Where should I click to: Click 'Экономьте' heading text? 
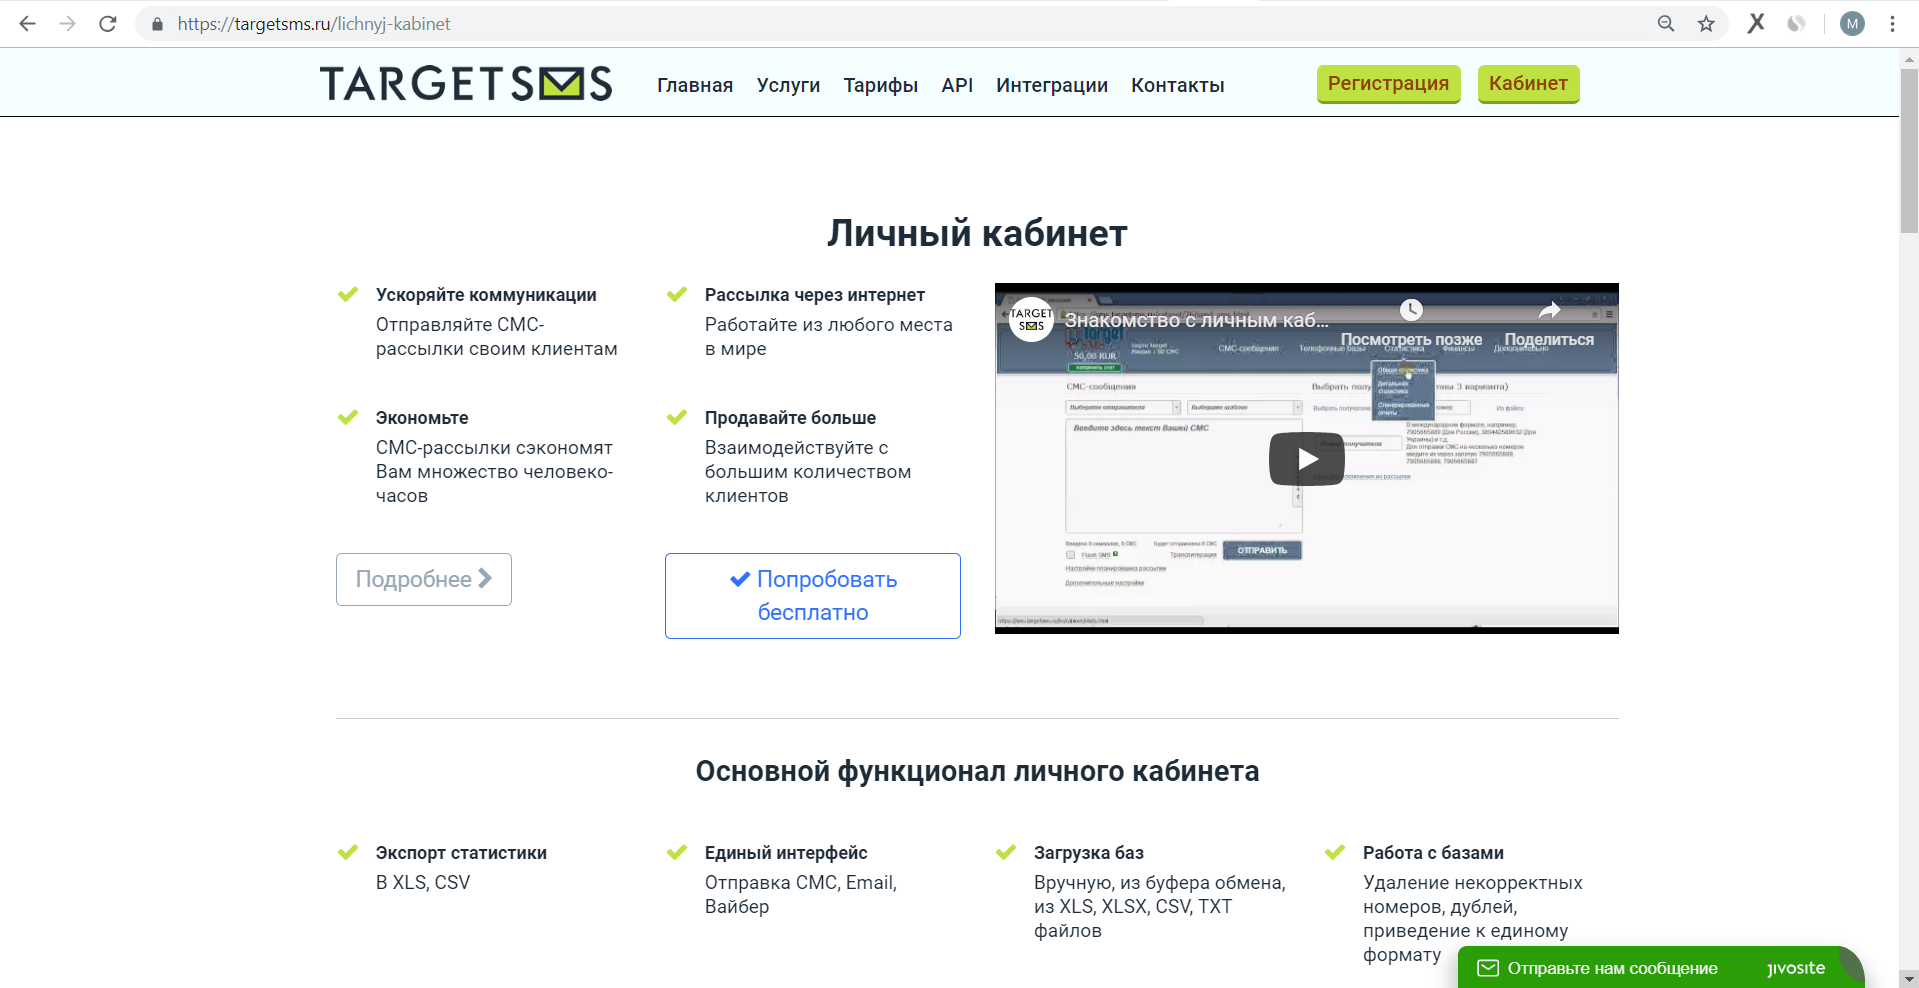pos(422,418)
